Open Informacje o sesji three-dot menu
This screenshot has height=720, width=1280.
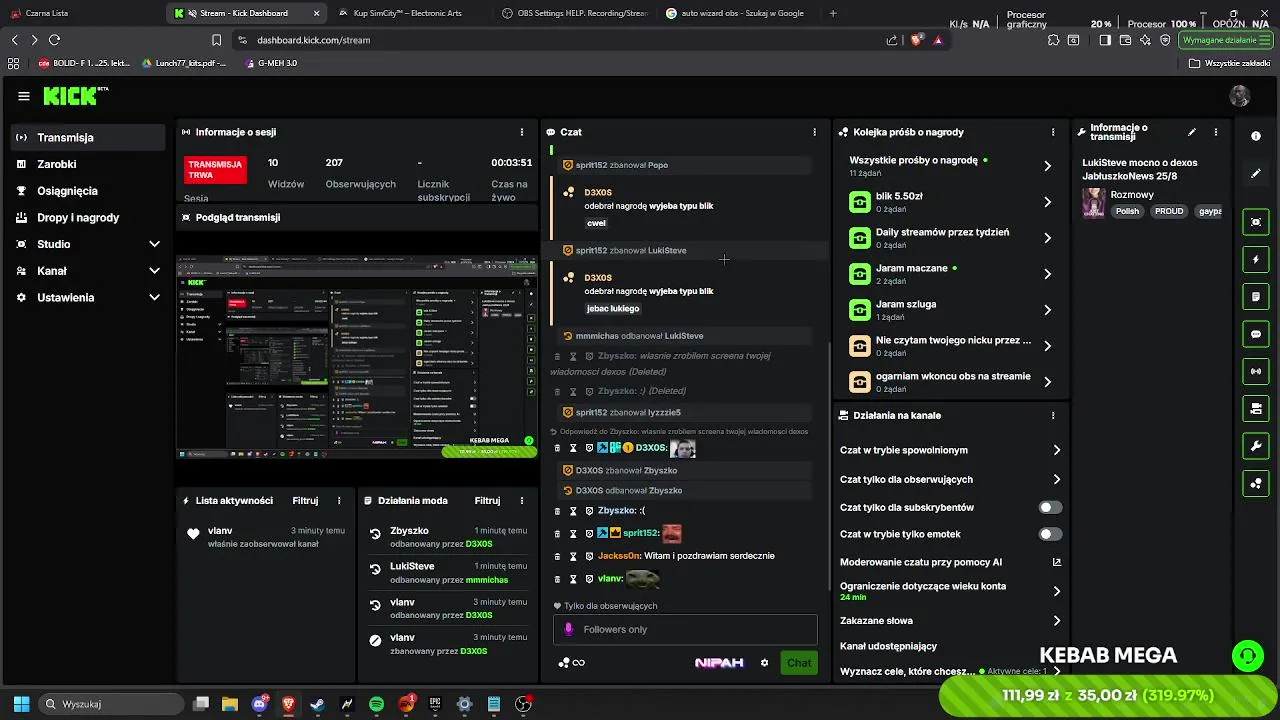[x=521, y=132]
